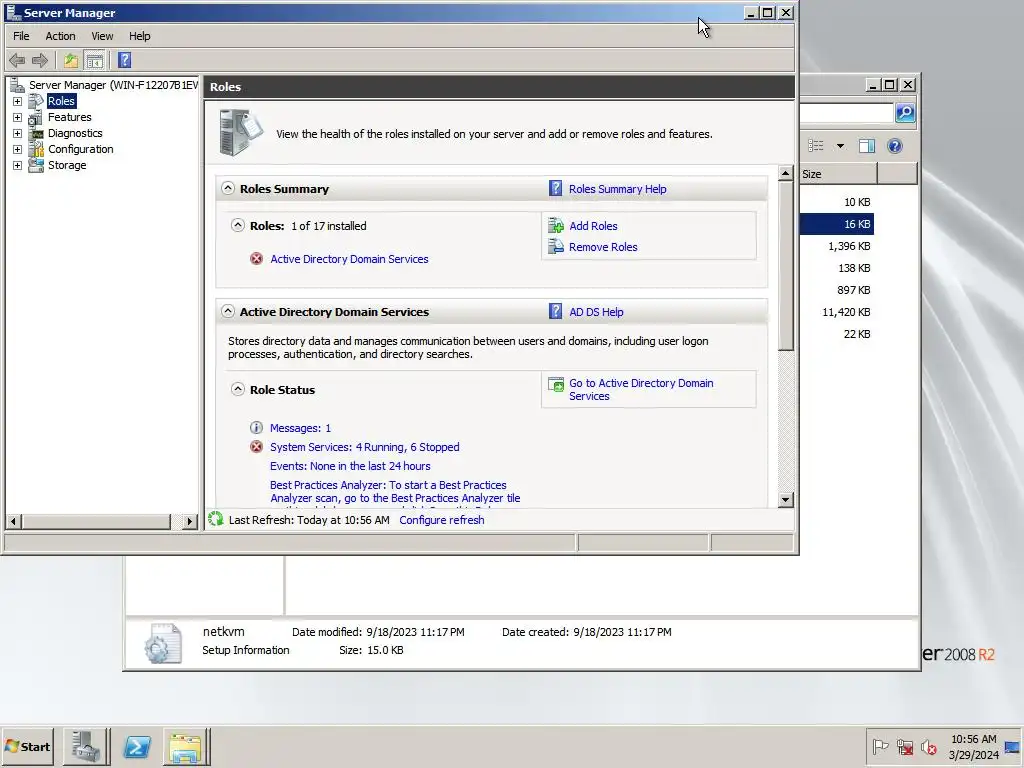Click the Roles pane scroll up arrow
1024x768 pixels.
click(786, 173)
